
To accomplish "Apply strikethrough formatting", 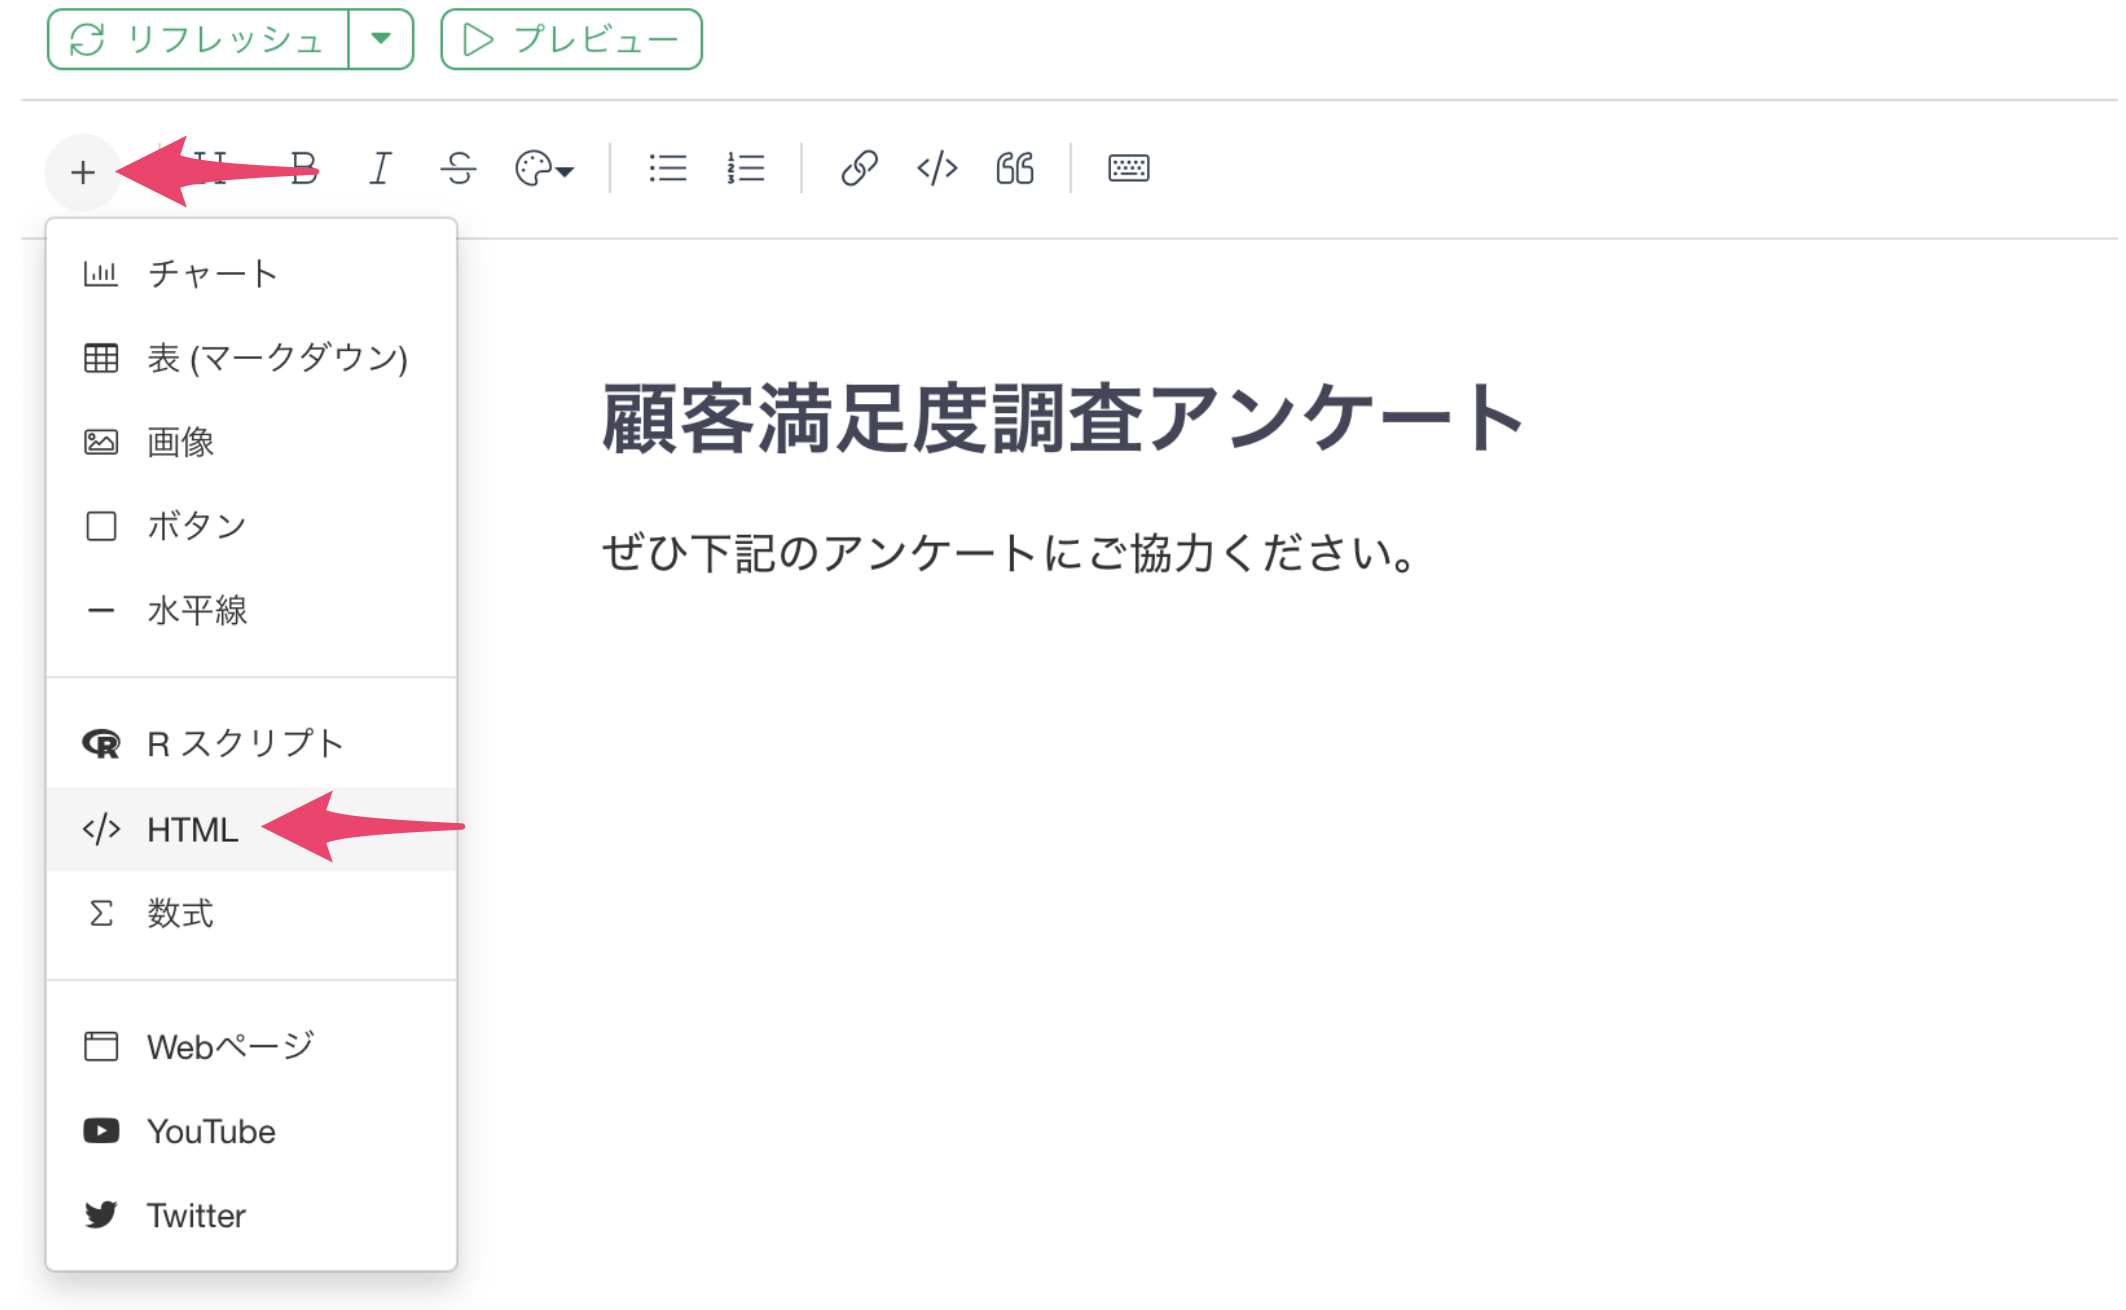I will [458, 168].
